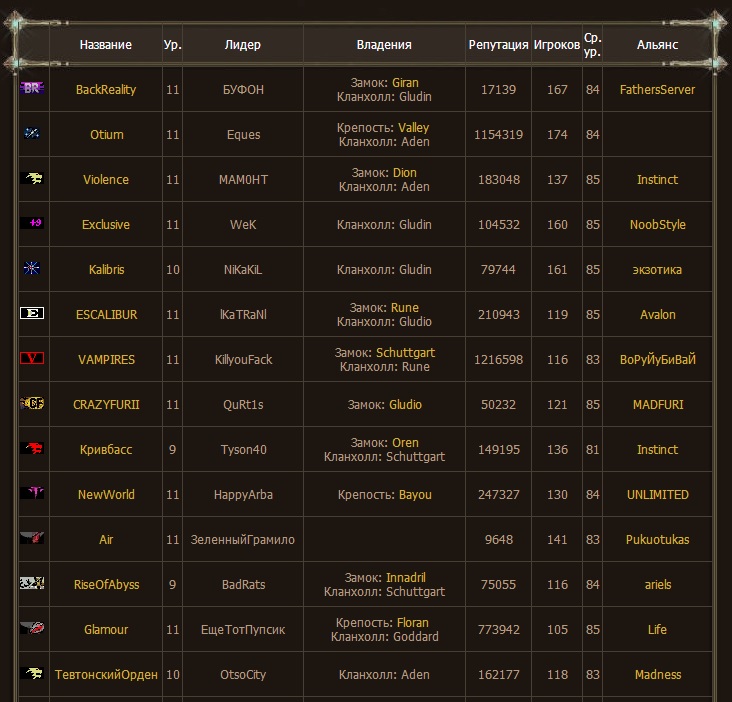The width and height of the screenshot is (732, 702).
Task: Sort by the Название column header
Action: click(106, 45)
